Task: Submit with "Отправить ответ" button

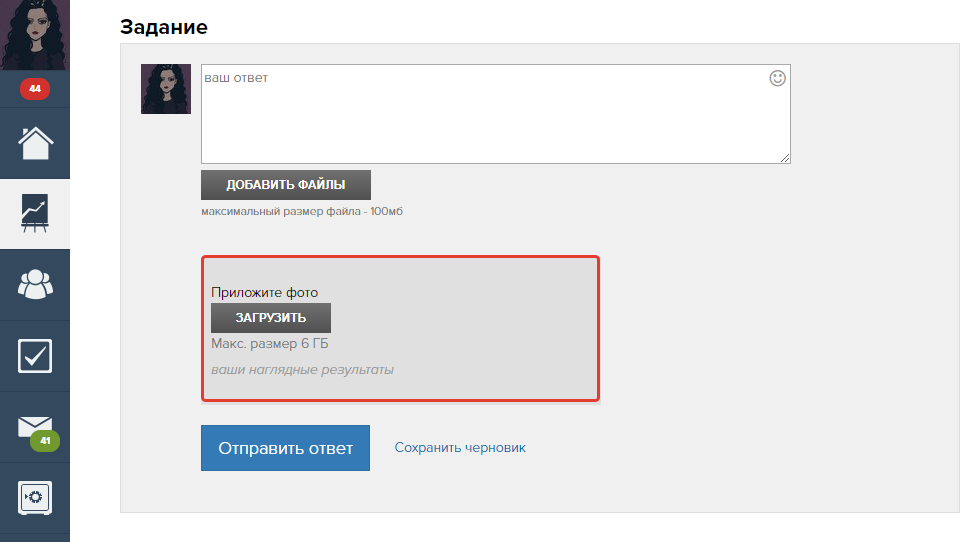Action: click(x=285, y=448)
